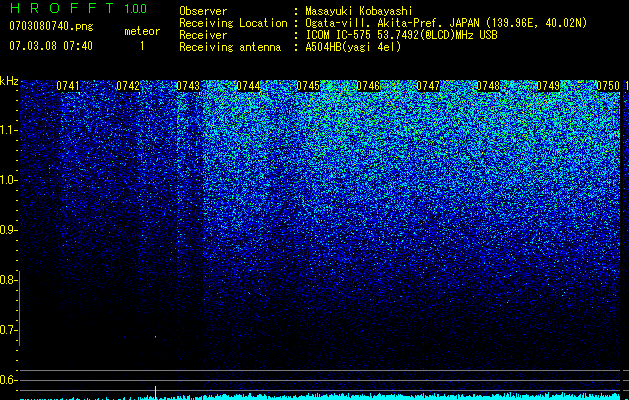The image size is (629, 400).
Task: Click the 0741 time marker
Action: pyautogui.click(x=68, y=86)
